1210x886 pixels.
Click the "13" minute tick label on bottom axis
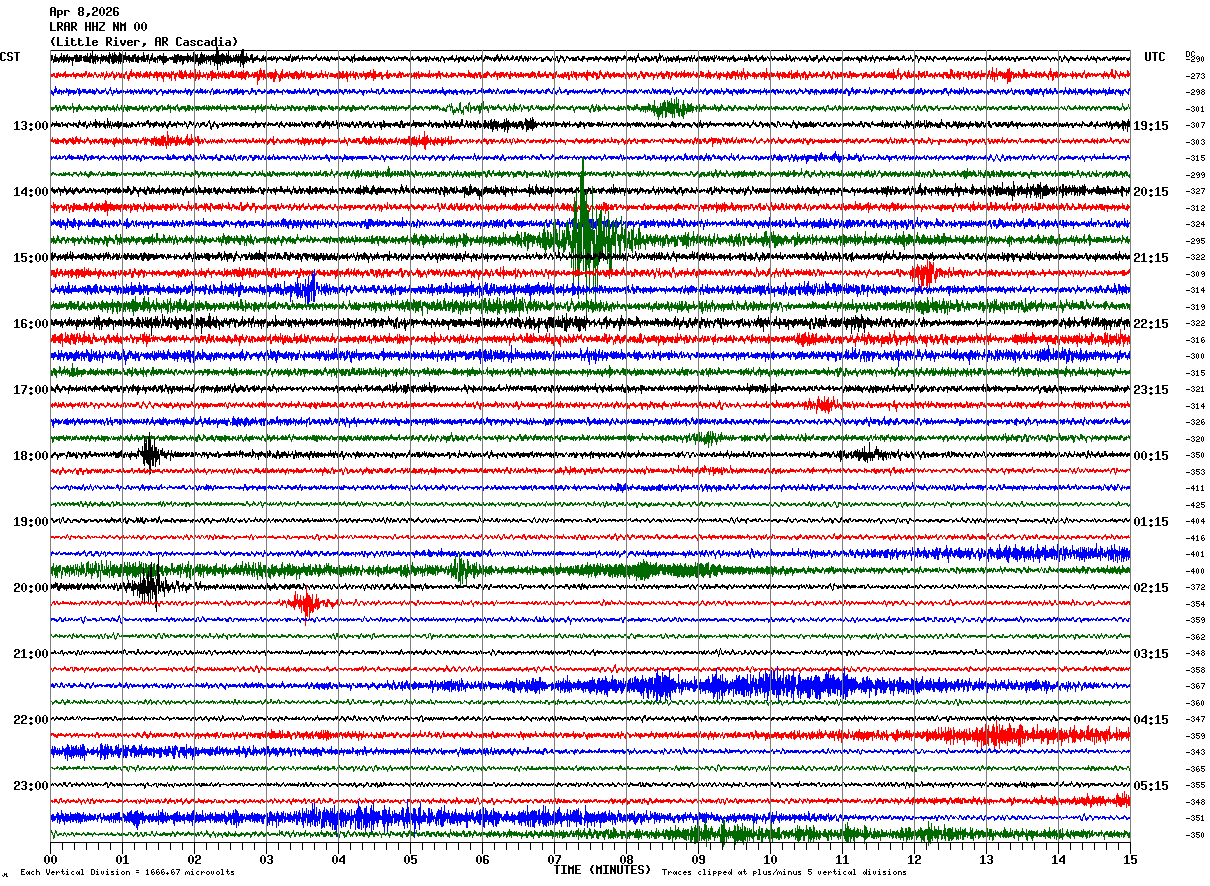pyautogui.click(x=986, y=859)
